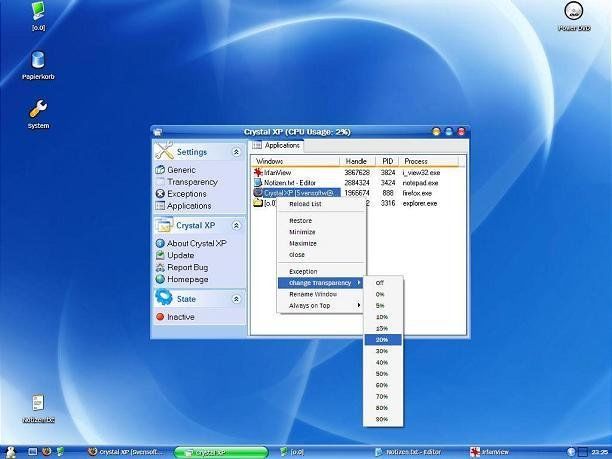Click the Update icon in Crystal XP panel
Screen dimensions: 612x459
point(160,255)
